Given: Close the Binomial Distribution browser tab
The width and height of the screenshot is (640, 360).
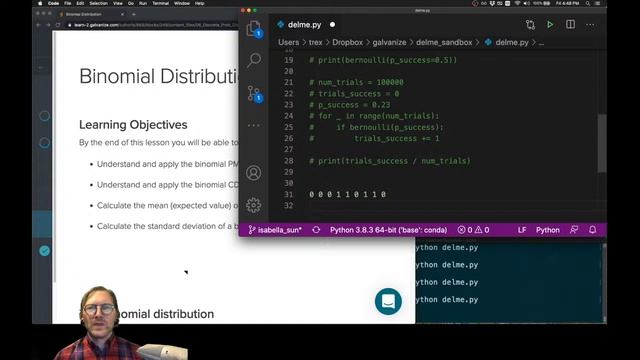Looking at the screenshot, I should (122, 14).
